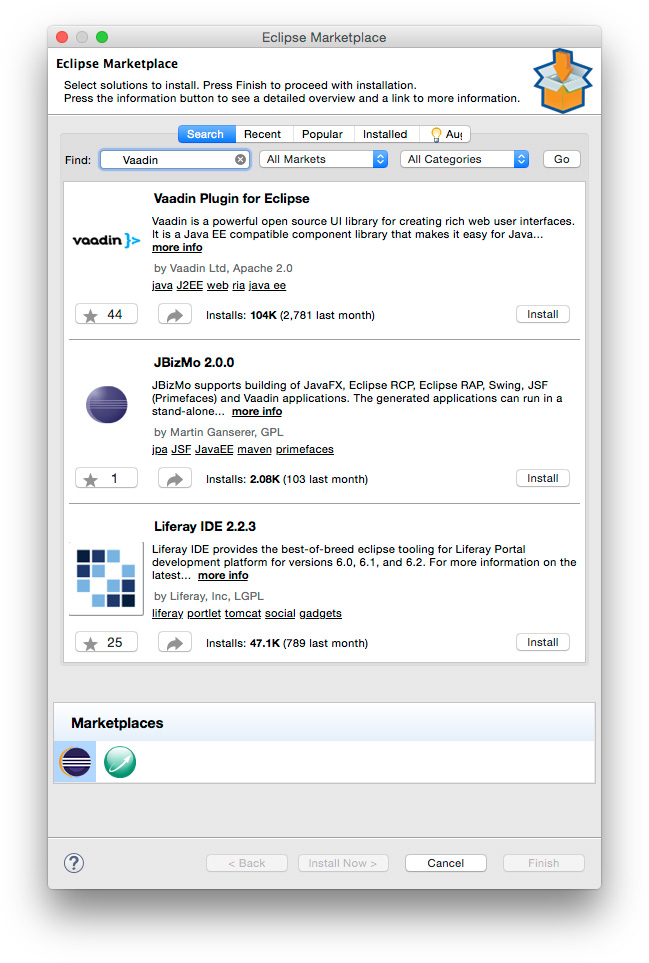Click 'by Vaadin Ltd, Apache 2.0' text
This screenshot has width=649, height=963.
coord(223,268)
